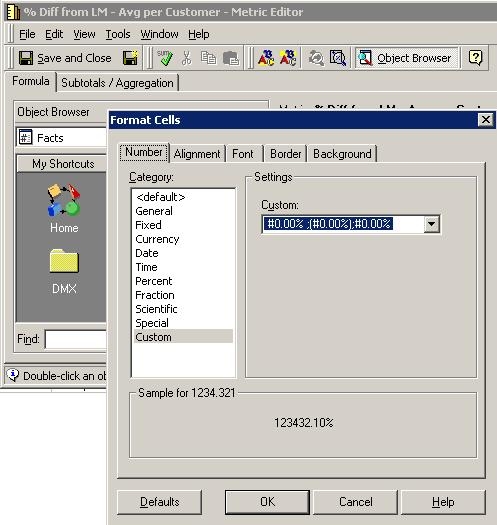Image resolution: width=497 pixels, height=525 pixels.
Task: Switch to the Background tab
Action: pos(342,154)
